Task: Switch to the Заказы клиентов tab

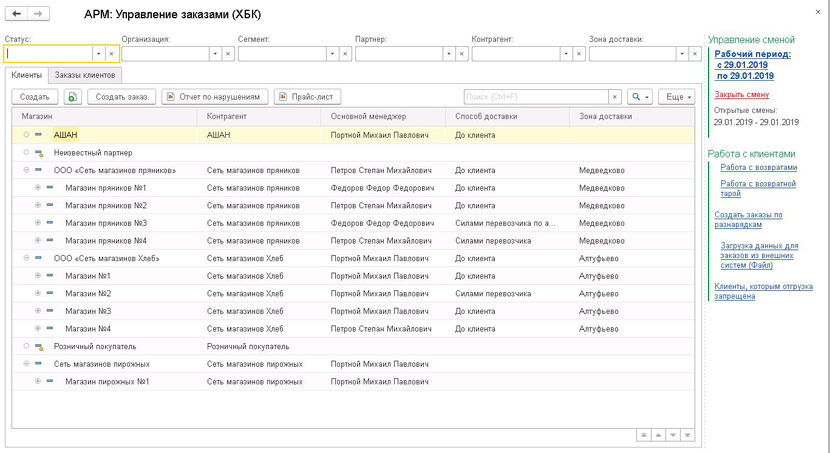Action: [85, 75]
